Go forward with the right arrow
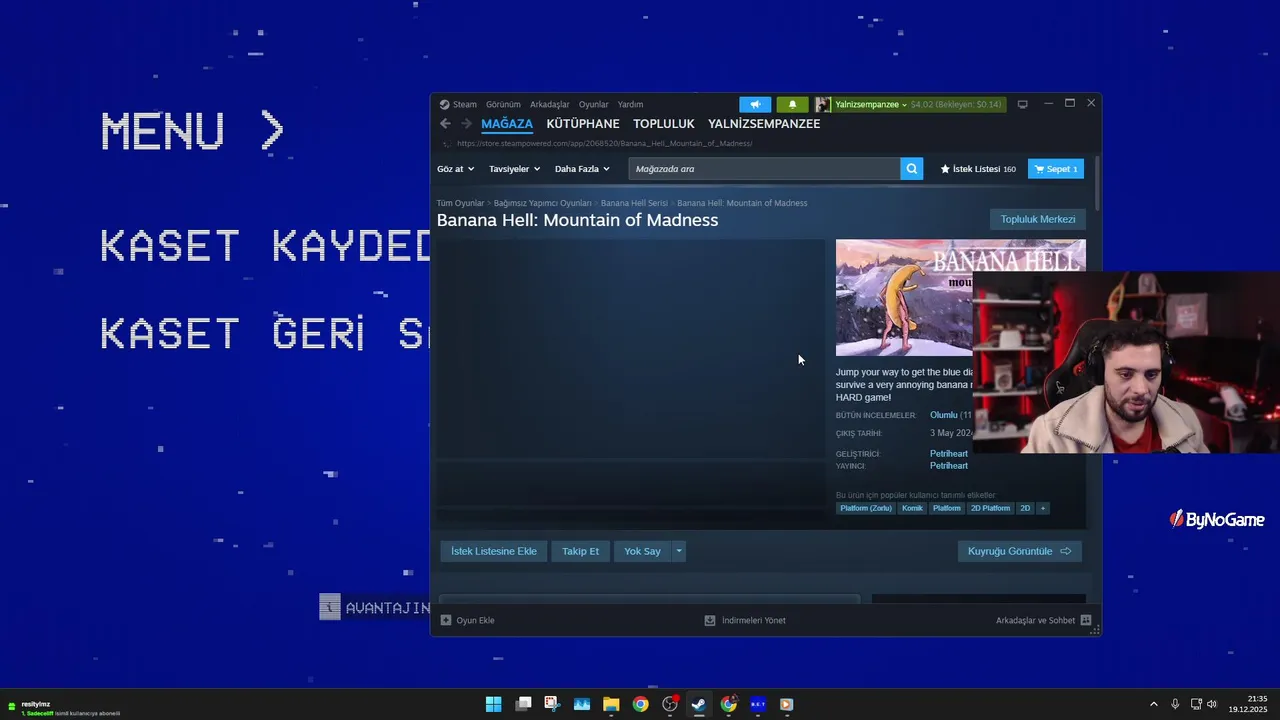 [466, 124]
